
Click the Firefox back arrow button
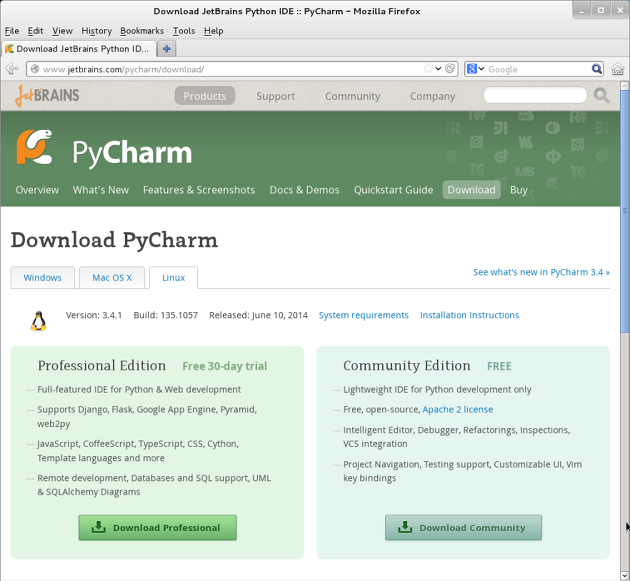(12, 69)
